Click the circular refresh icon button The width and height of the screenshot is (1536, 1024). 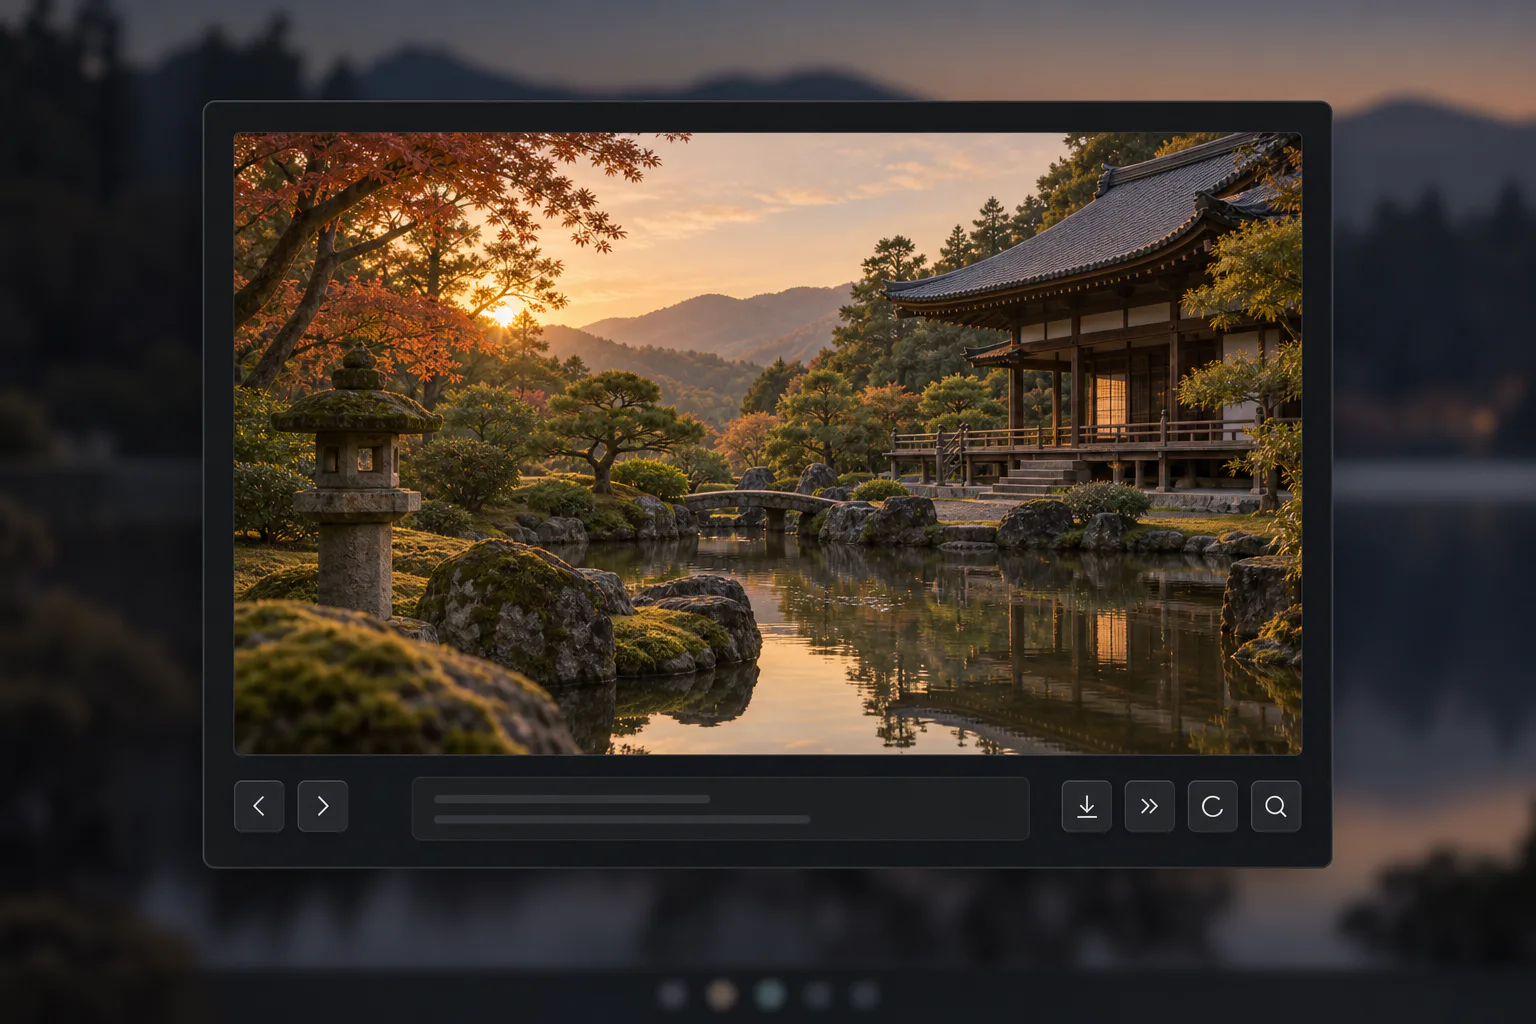point(1213,806)
